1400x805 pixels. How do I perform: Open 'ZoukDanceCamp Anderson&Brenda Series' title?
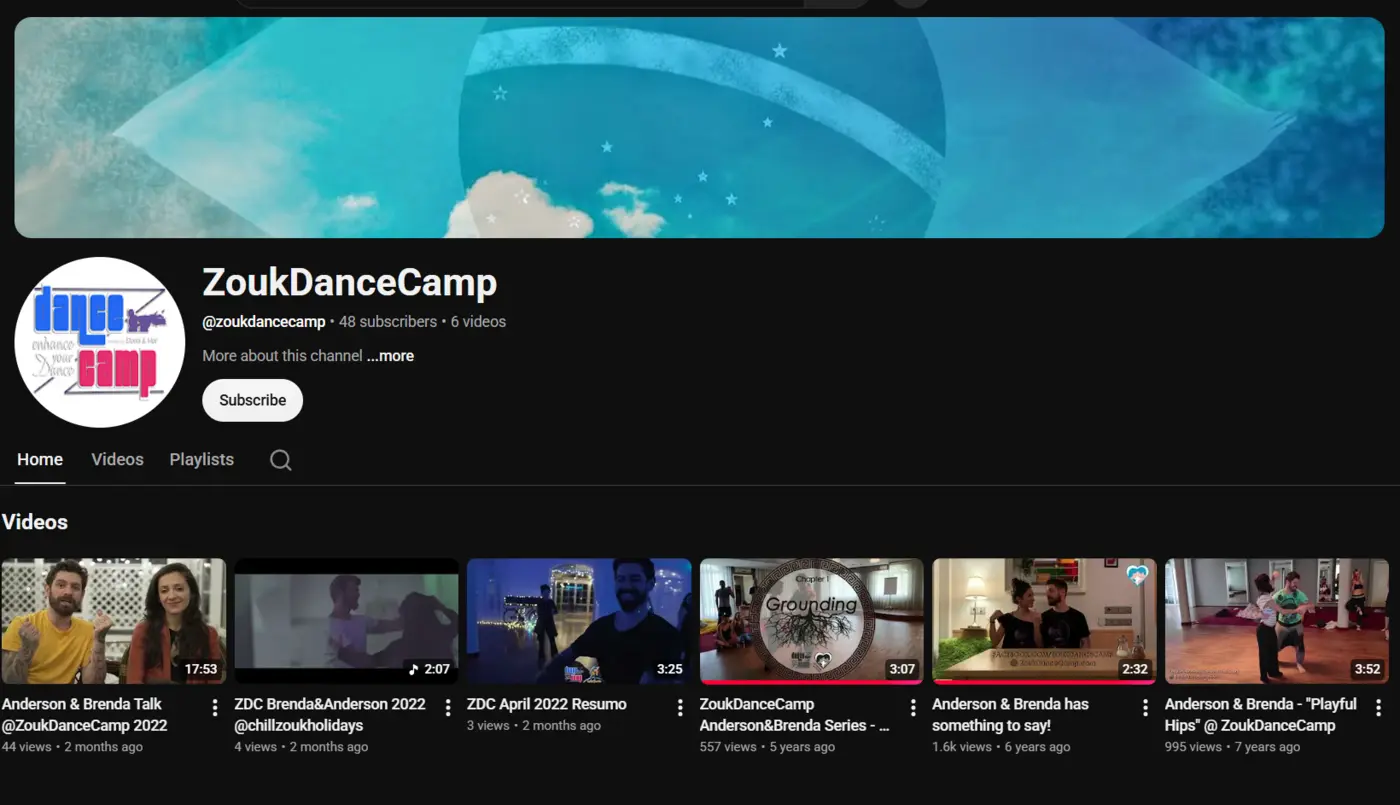click(x=795, y=715)
